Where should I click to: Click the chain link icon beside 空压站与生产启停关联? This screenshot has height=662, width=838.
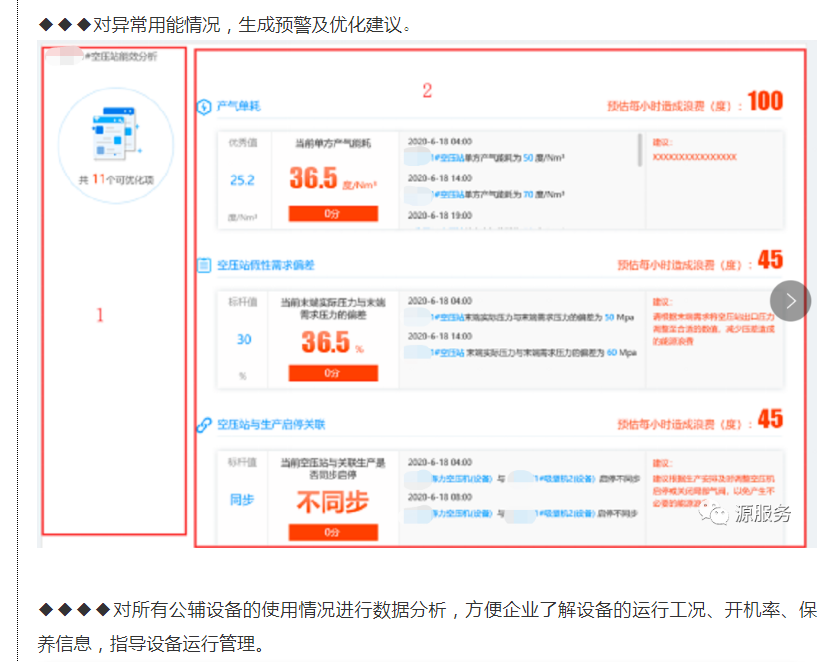tap(204, 424)
